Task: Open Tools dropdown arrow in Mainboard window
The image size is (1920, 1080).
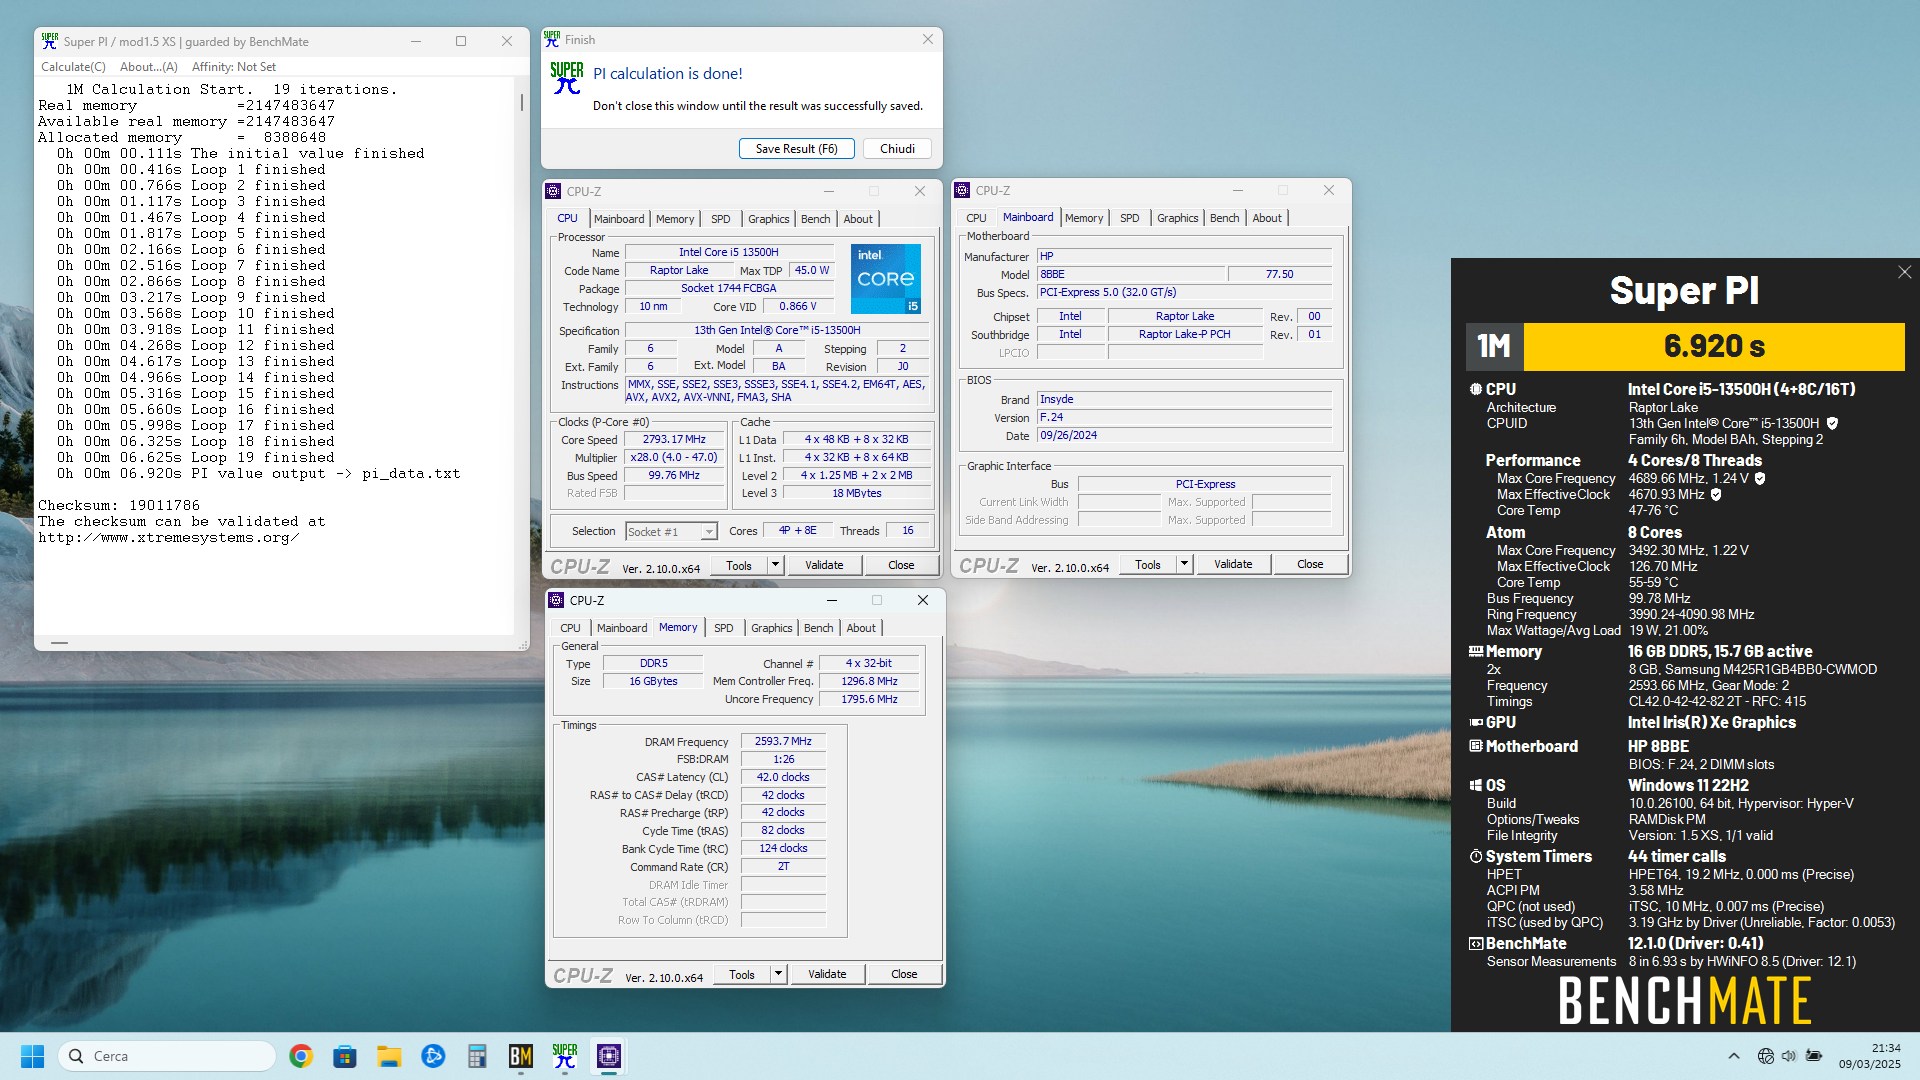Action: click(1183, 564)
